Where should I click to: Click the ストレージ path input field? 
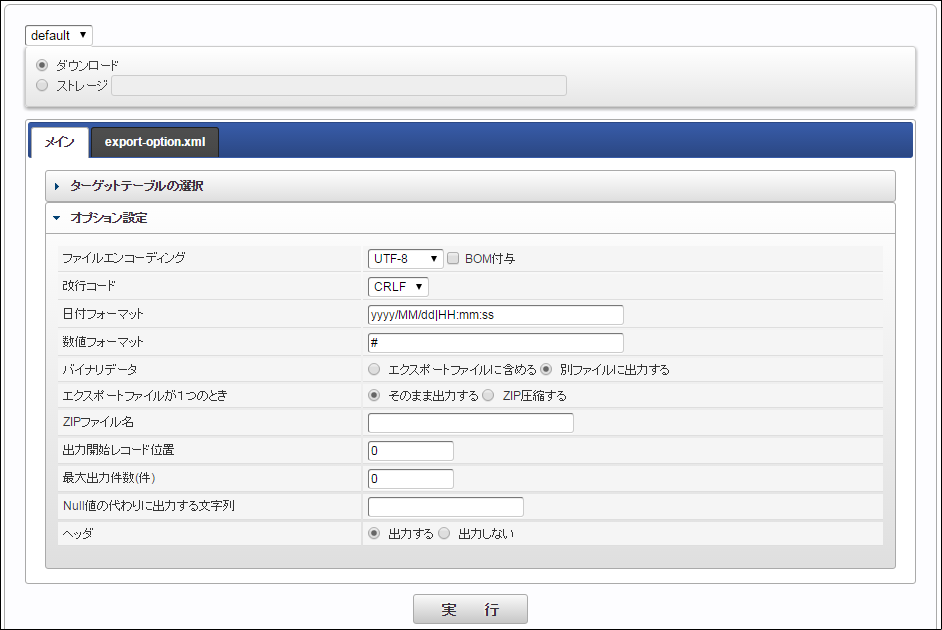click(339, 85)
